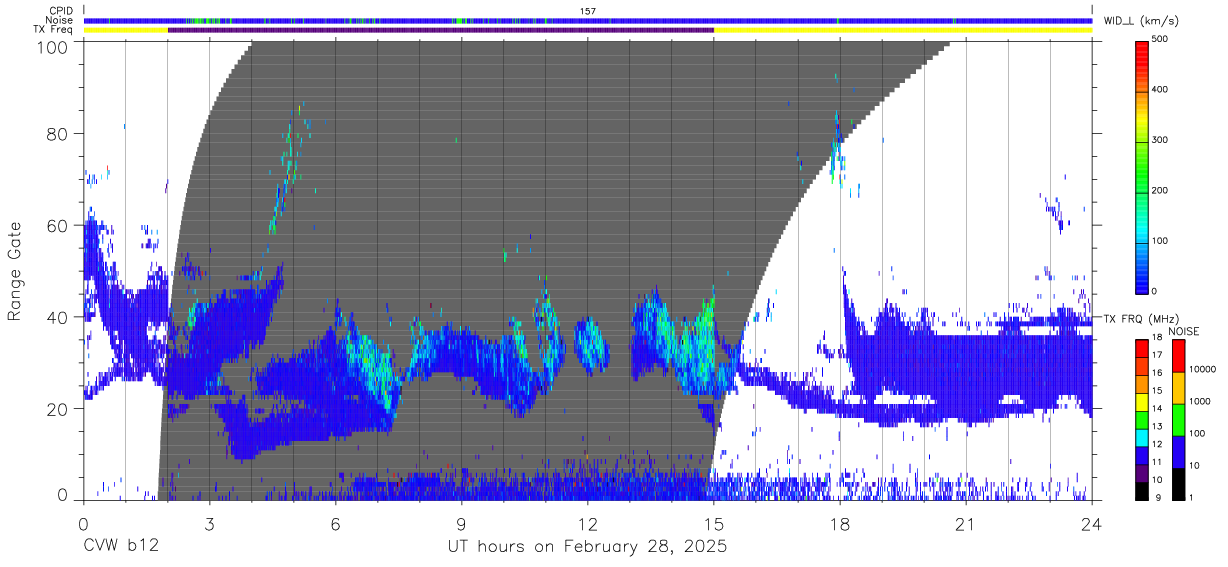Click the 100 label on width colorbar
1228x567 pixels.
1161,241
